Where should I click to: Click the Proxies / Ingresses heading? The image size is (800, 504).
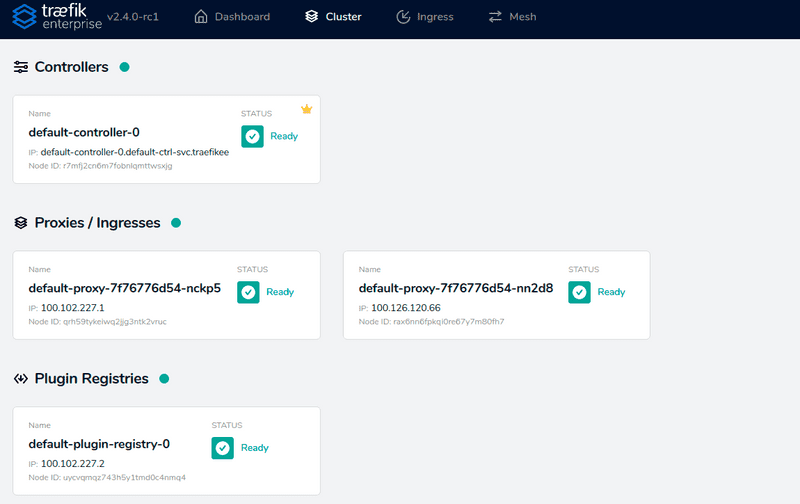tap(97, 223)
